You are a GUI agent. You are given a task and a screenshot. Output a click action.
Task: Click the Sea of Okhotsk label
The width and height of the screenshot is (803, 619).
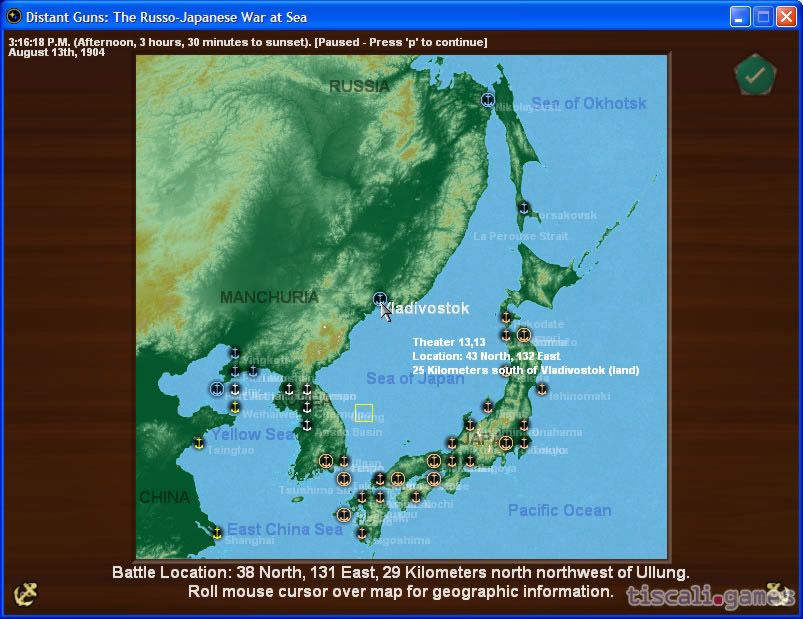coord(589,103)
